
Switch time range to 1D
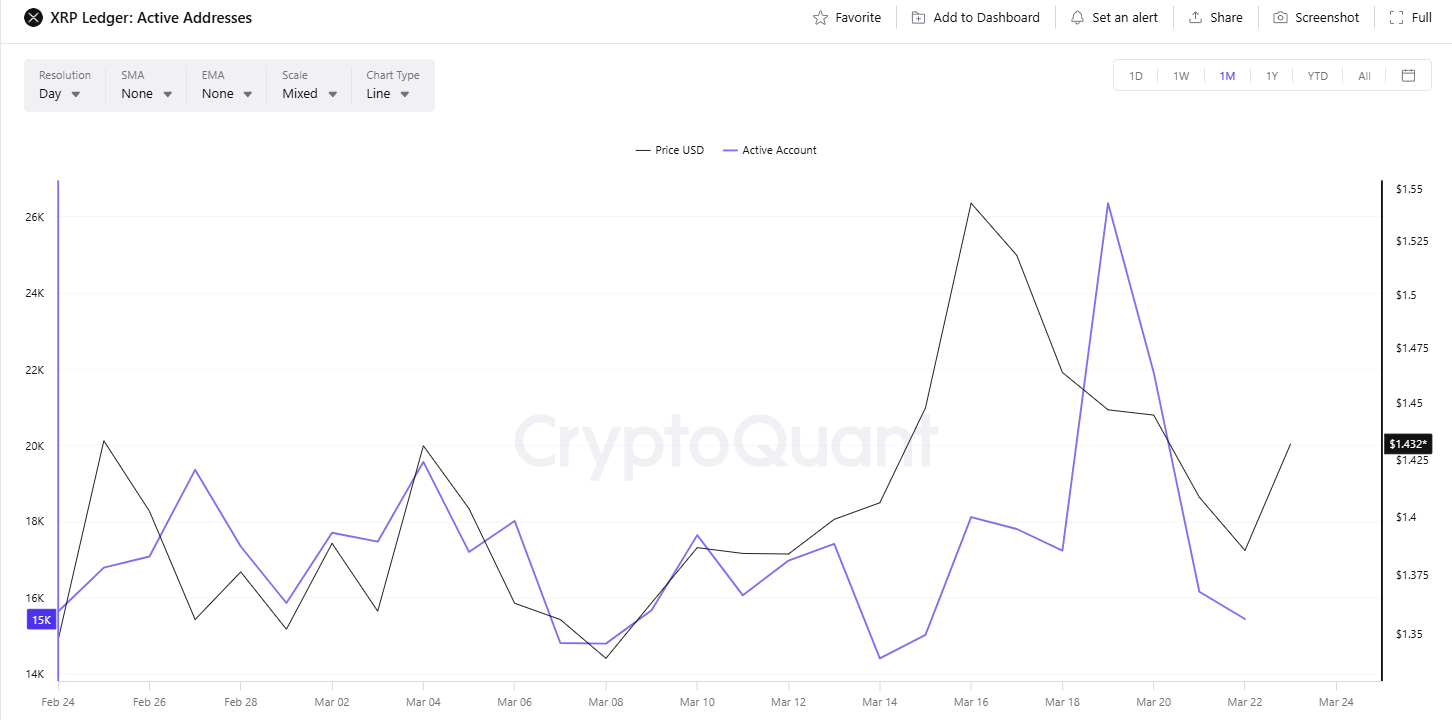[1136, 76]
